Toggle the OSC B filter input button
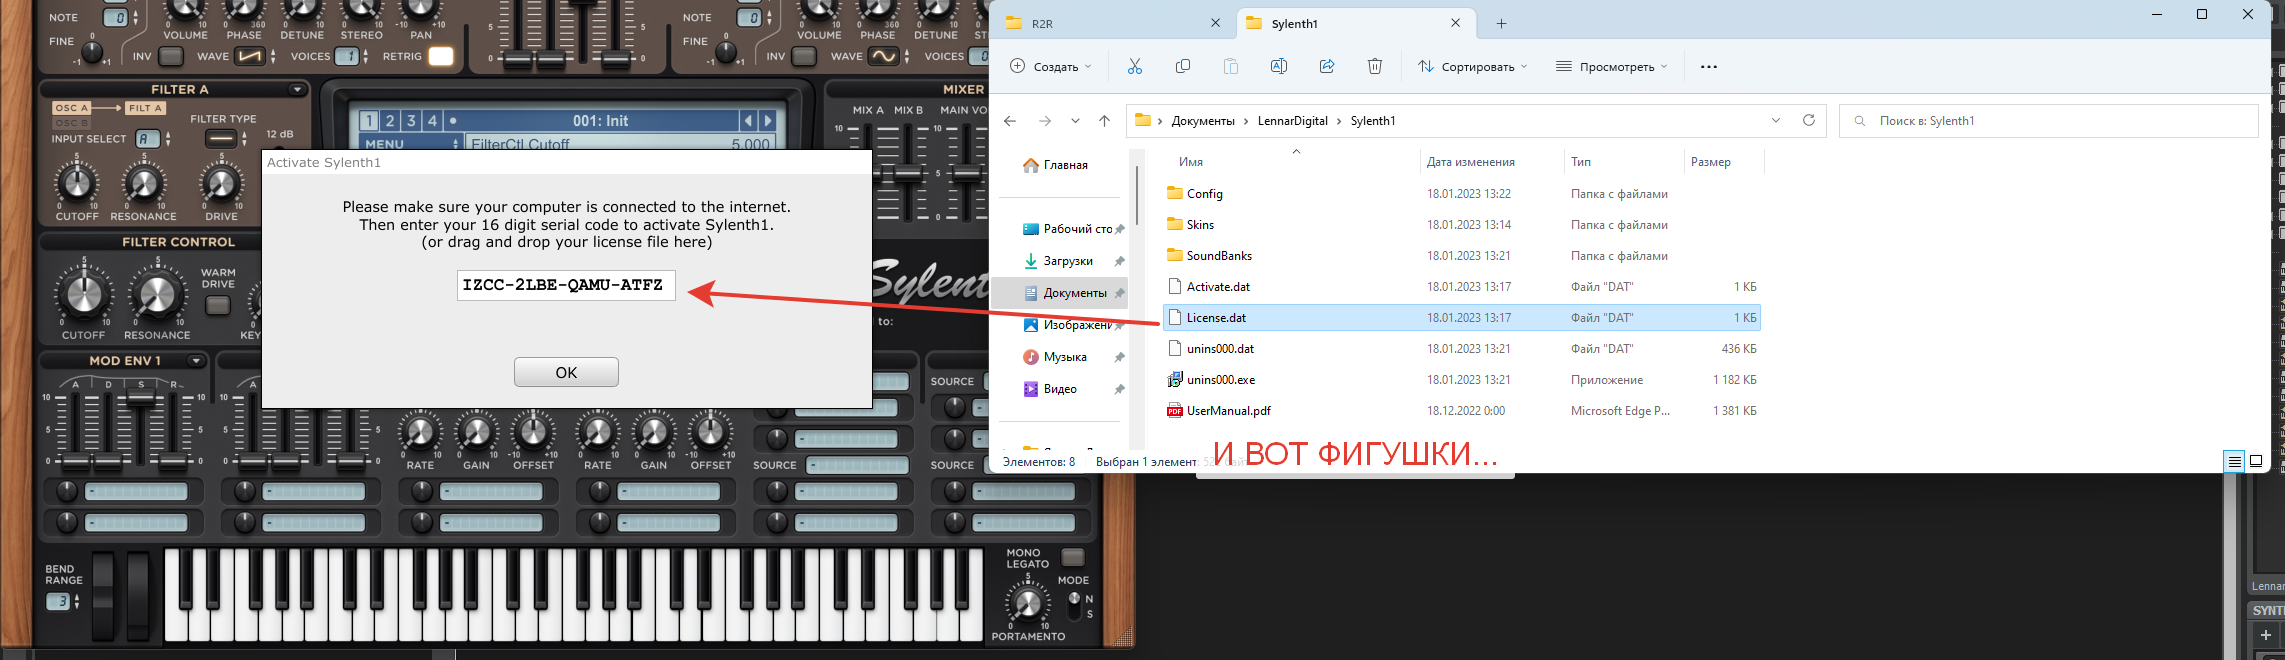The width and height of the screenshot is (2285, 660). coord(72,123)
